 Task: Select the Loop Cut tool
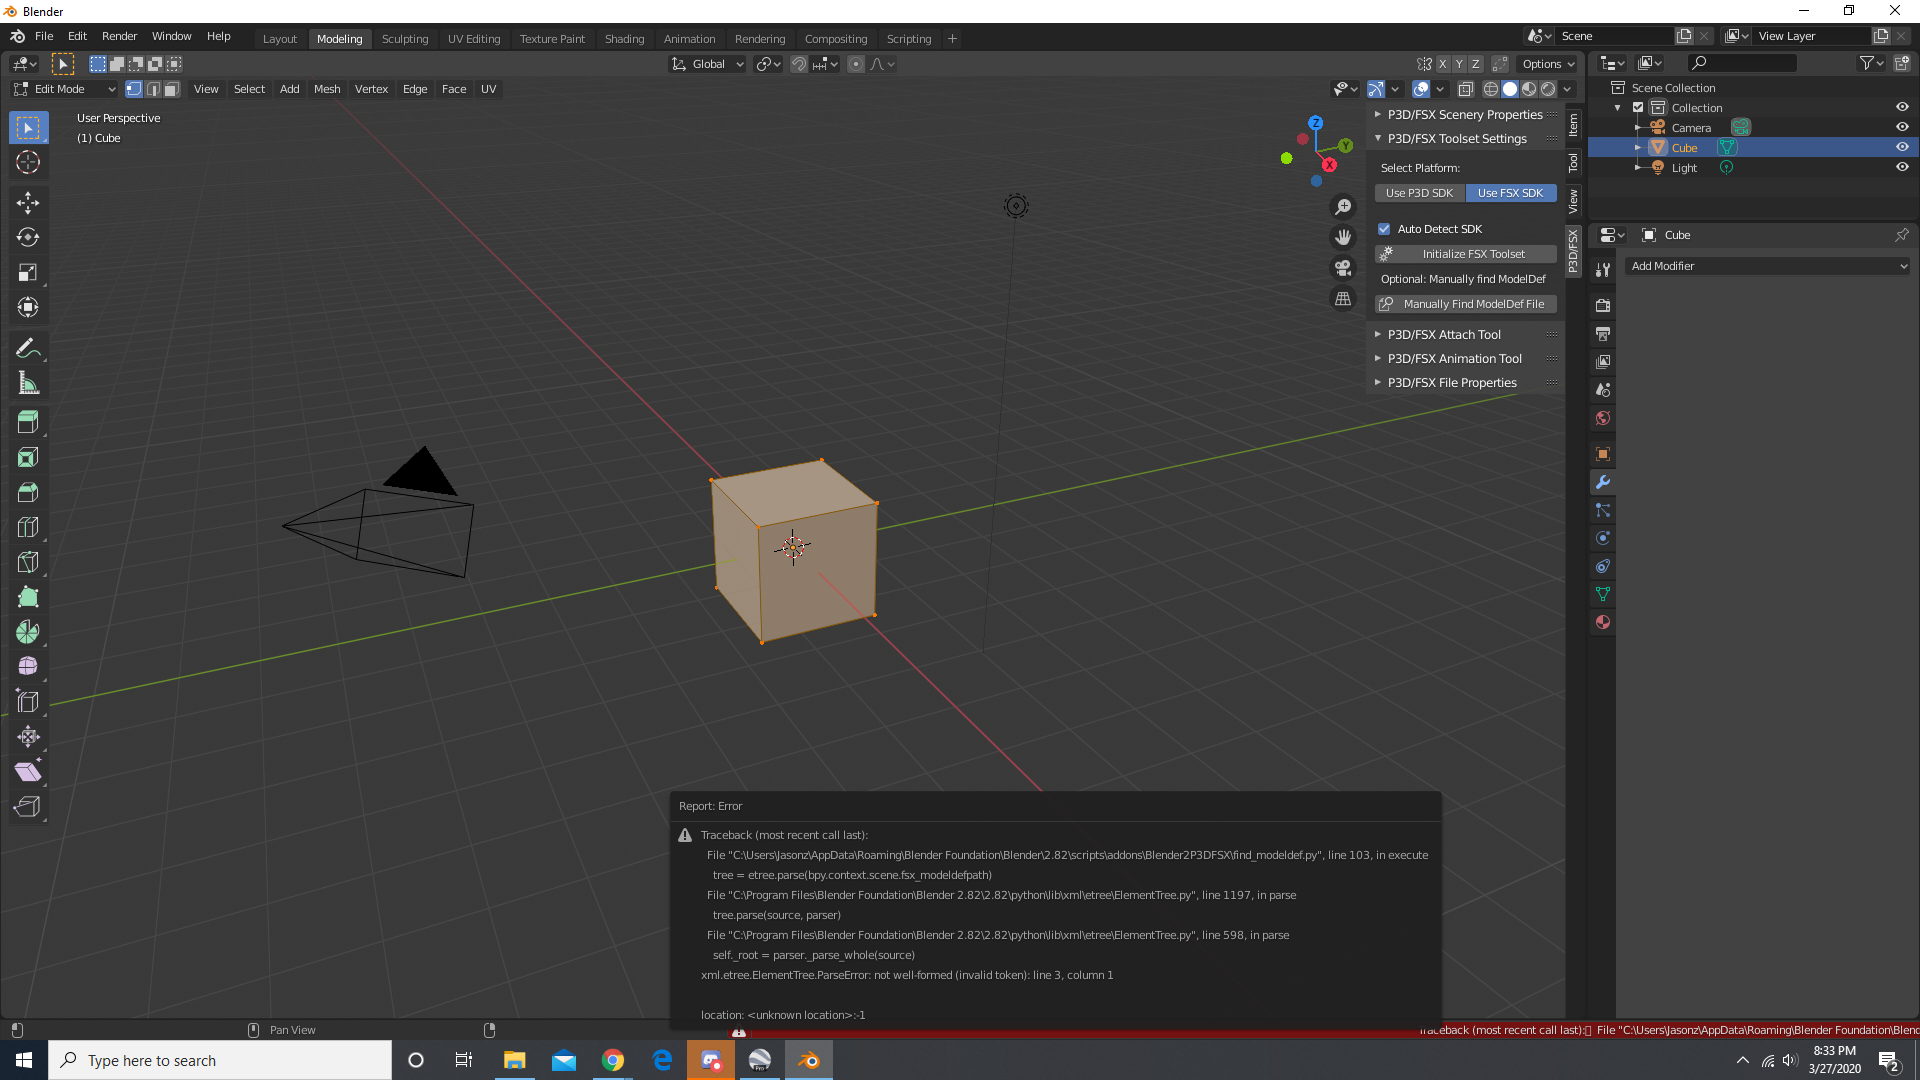28,527
